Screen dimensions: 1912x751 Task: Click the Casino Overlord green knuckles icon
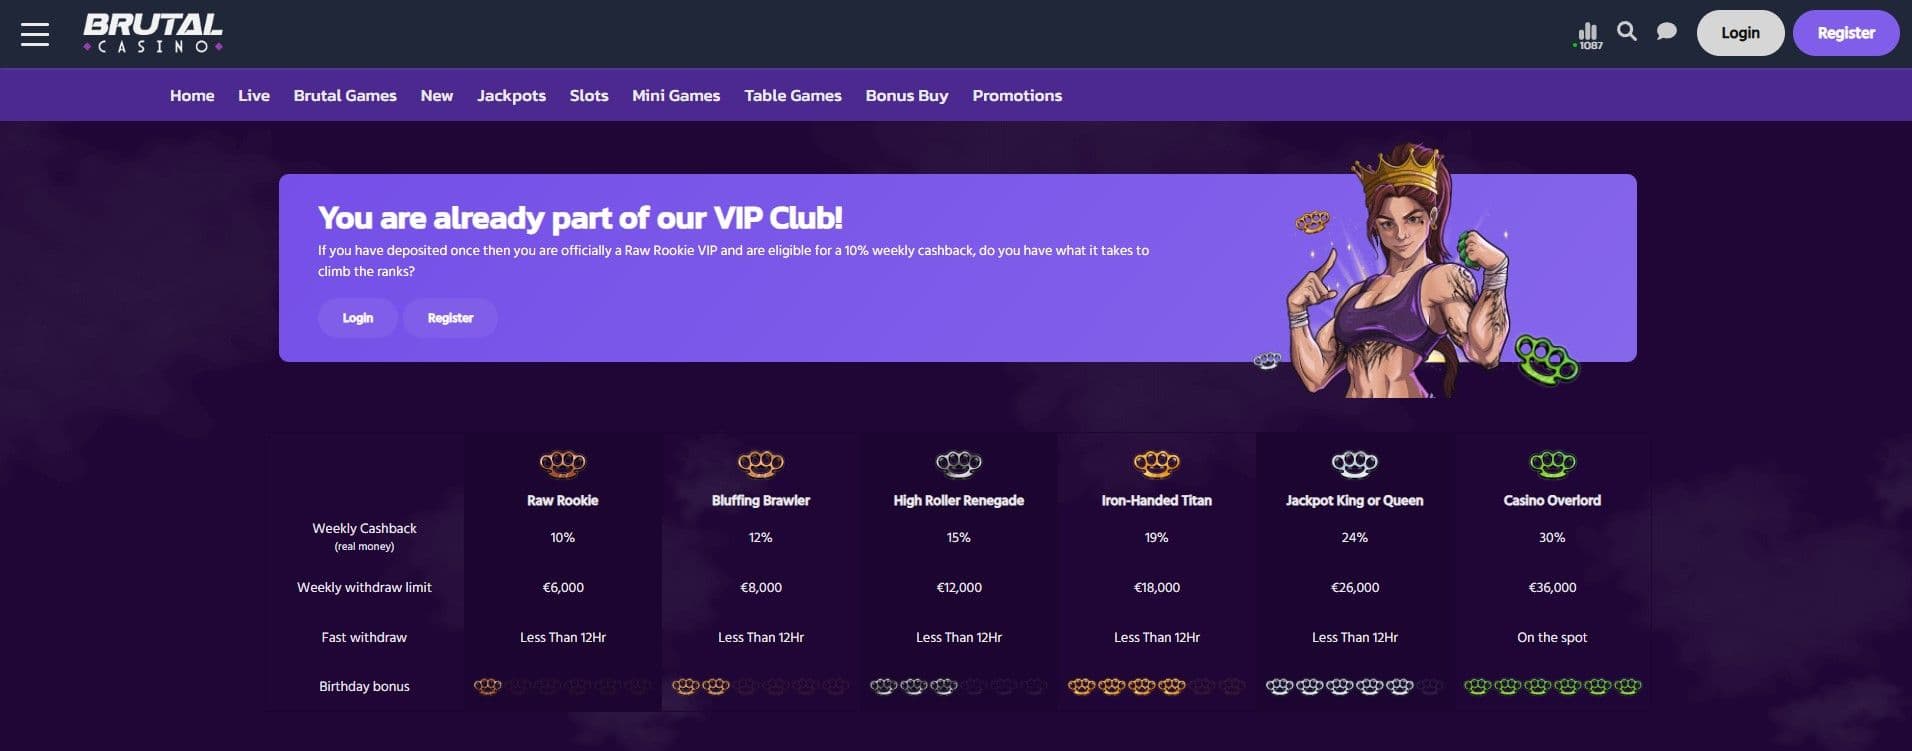[1551, 462]
